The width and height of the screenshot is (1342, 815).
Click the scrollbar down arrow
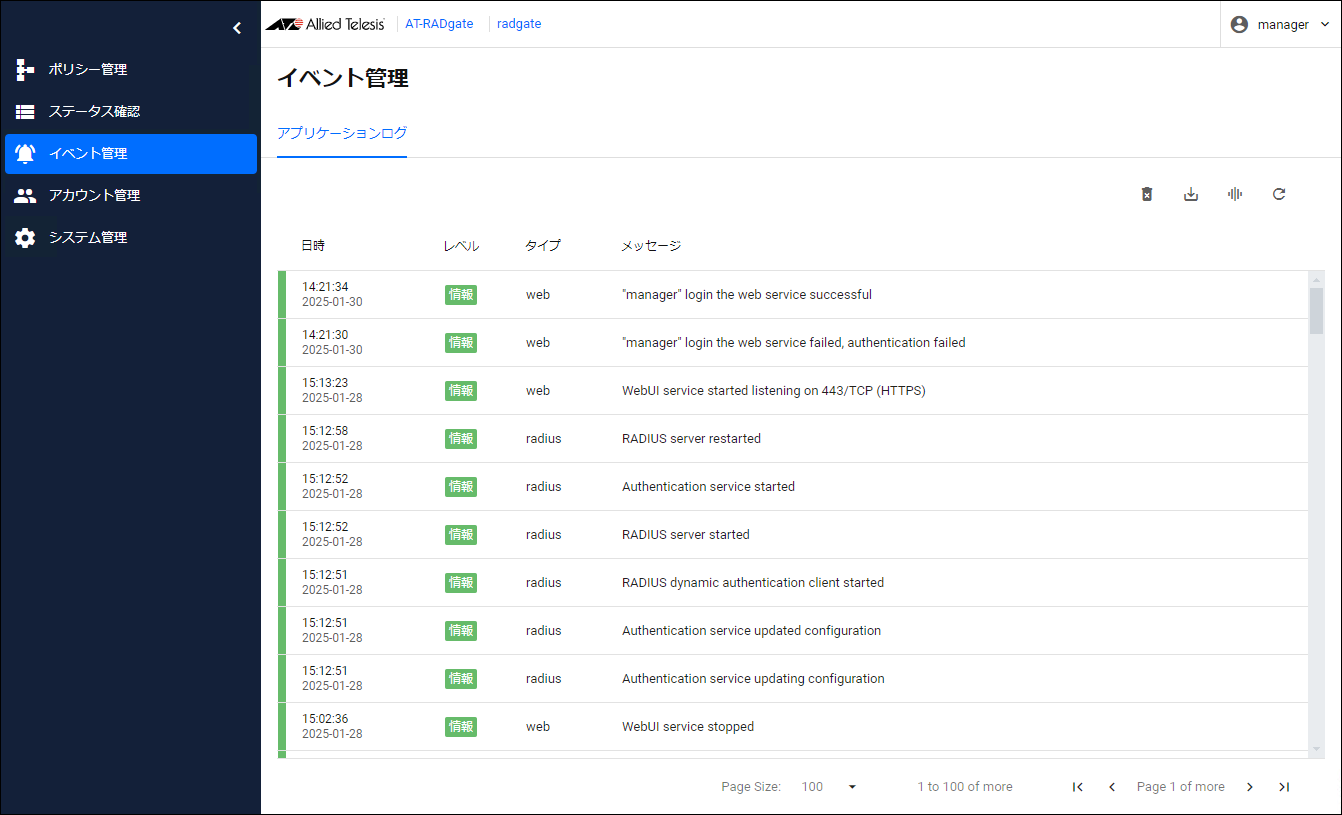click(x=1316, y=749)
